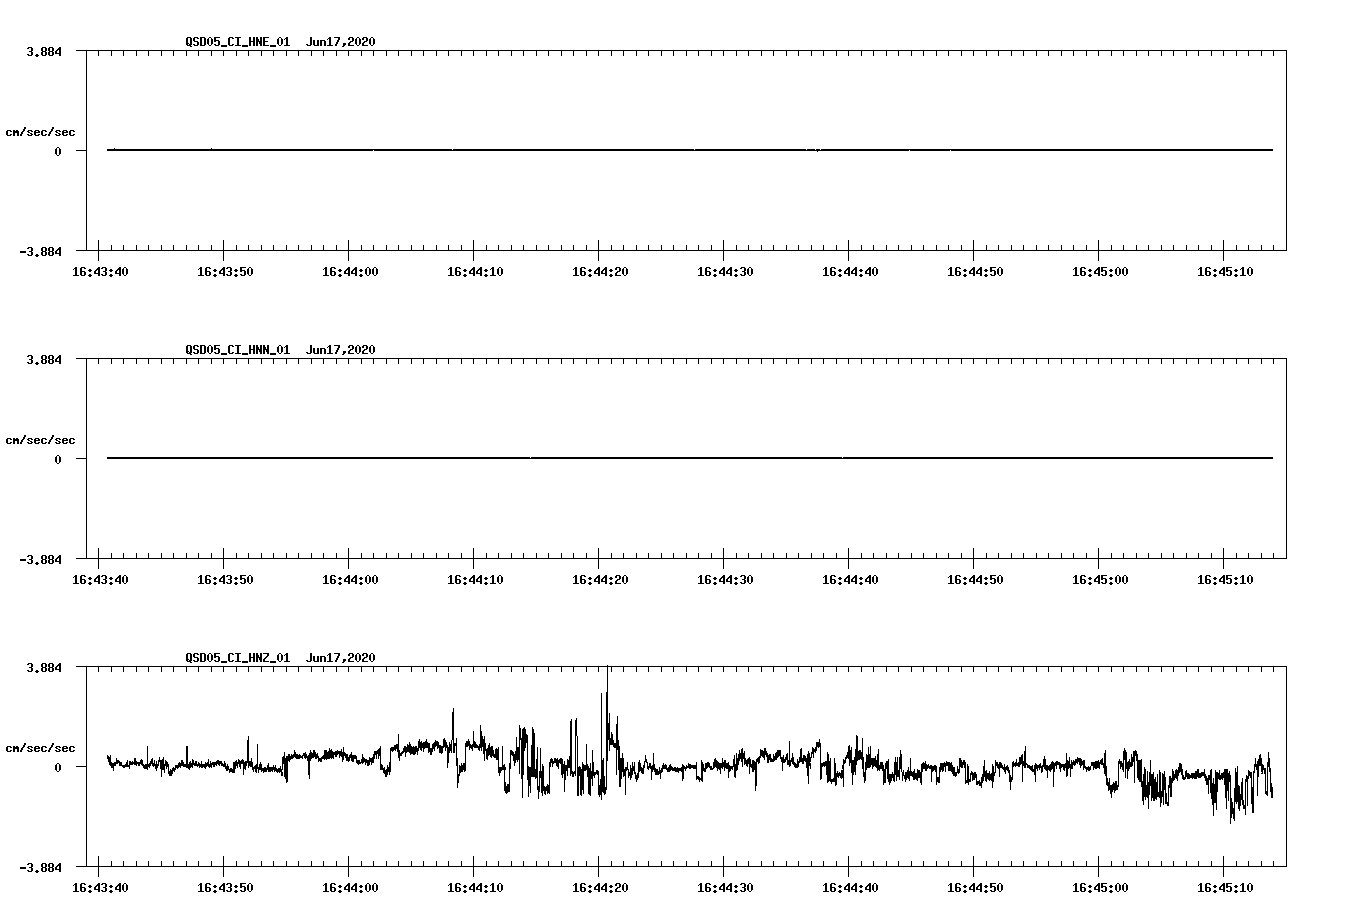Click the QSD05_CI_HNN_01 plot title
Screen dimensions: 1358x924
click(280, 349)
